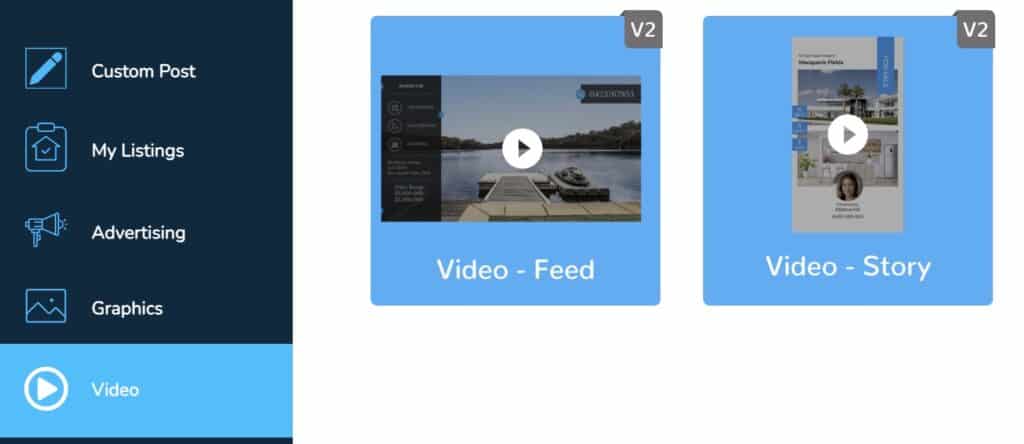Click the V2 badge on Video - Story
This screenshot has height=444, width=1024.
click(x=976, y=29)
